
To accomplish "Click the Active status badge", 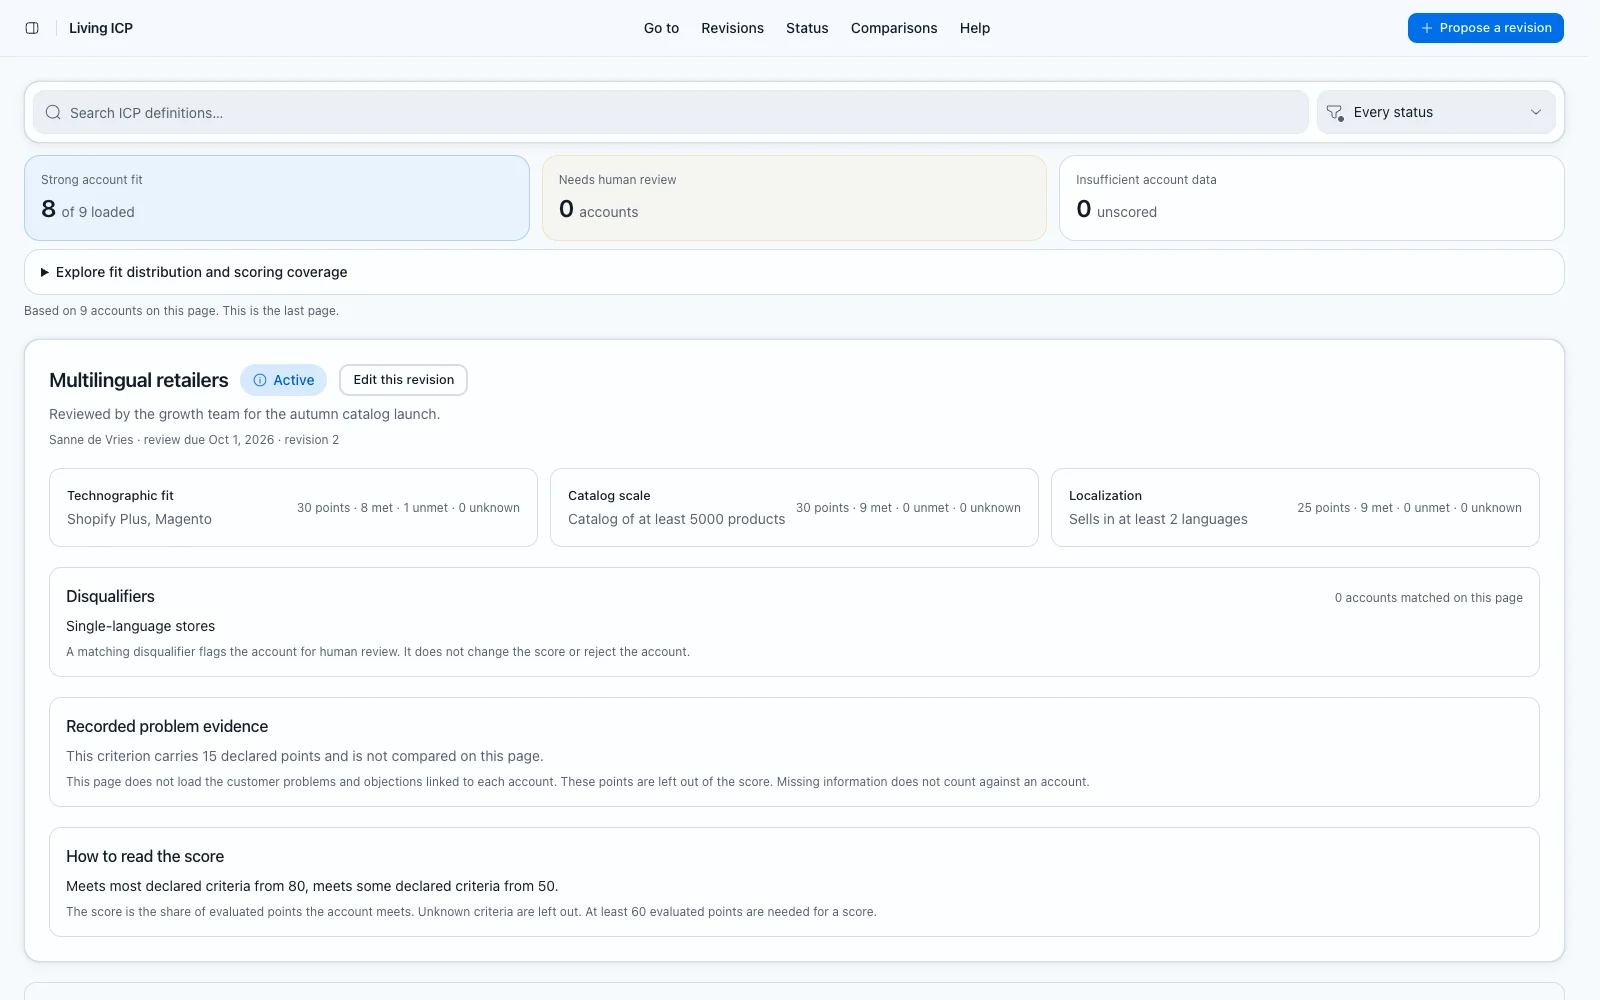I will click(x=284, y=380).
